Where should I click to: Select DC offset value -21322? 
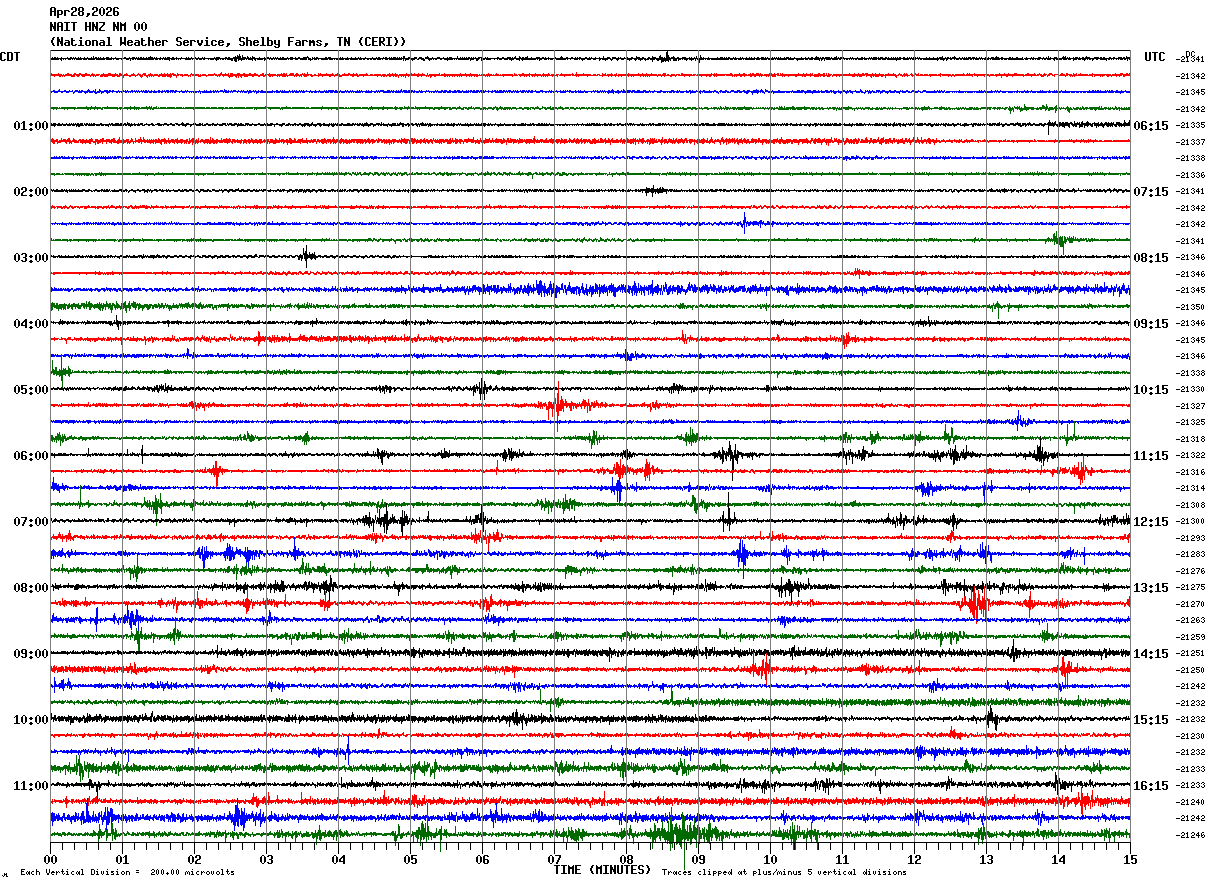tap(1191, 456)
